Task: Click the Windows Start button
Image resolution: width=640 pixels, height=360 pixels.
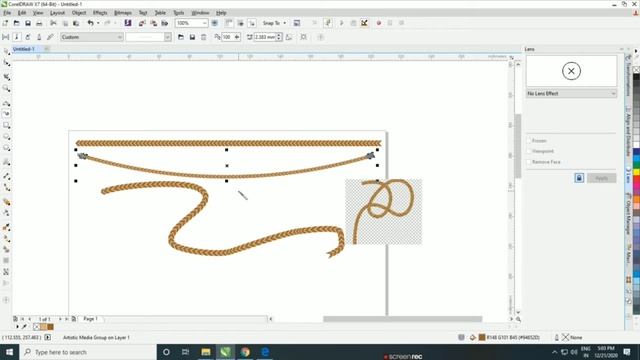Action: tap(9, 352)
